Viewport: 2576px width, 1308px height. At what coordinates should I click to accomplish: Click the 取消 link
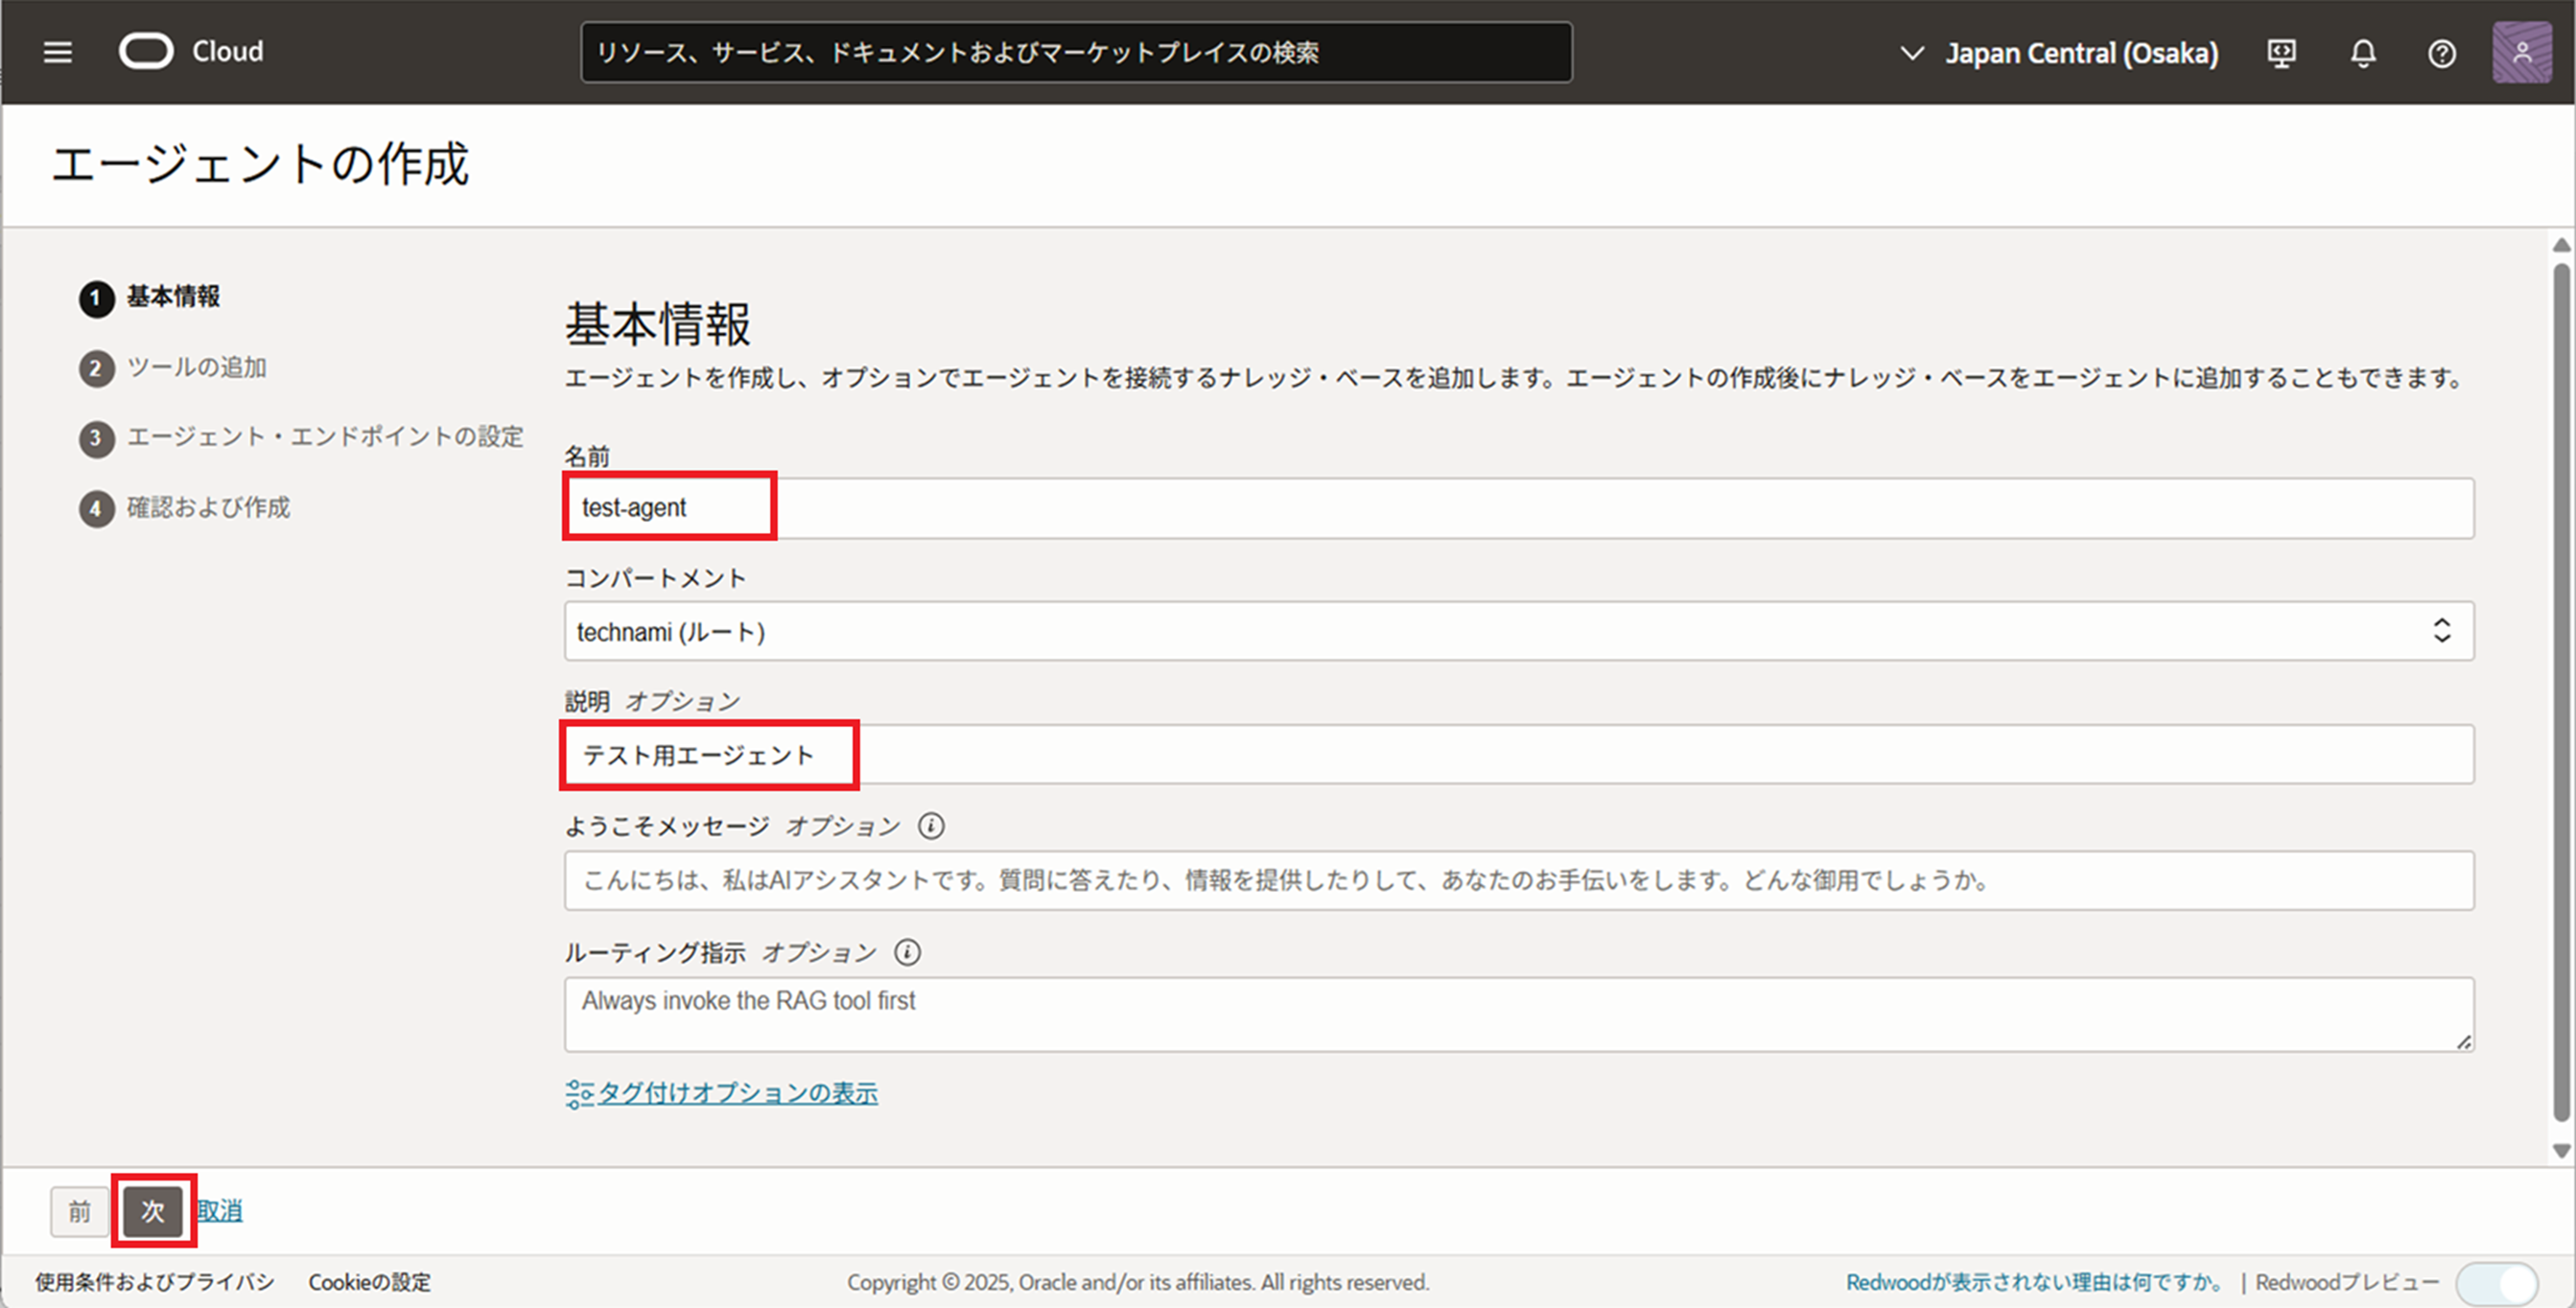point(219,1211)
